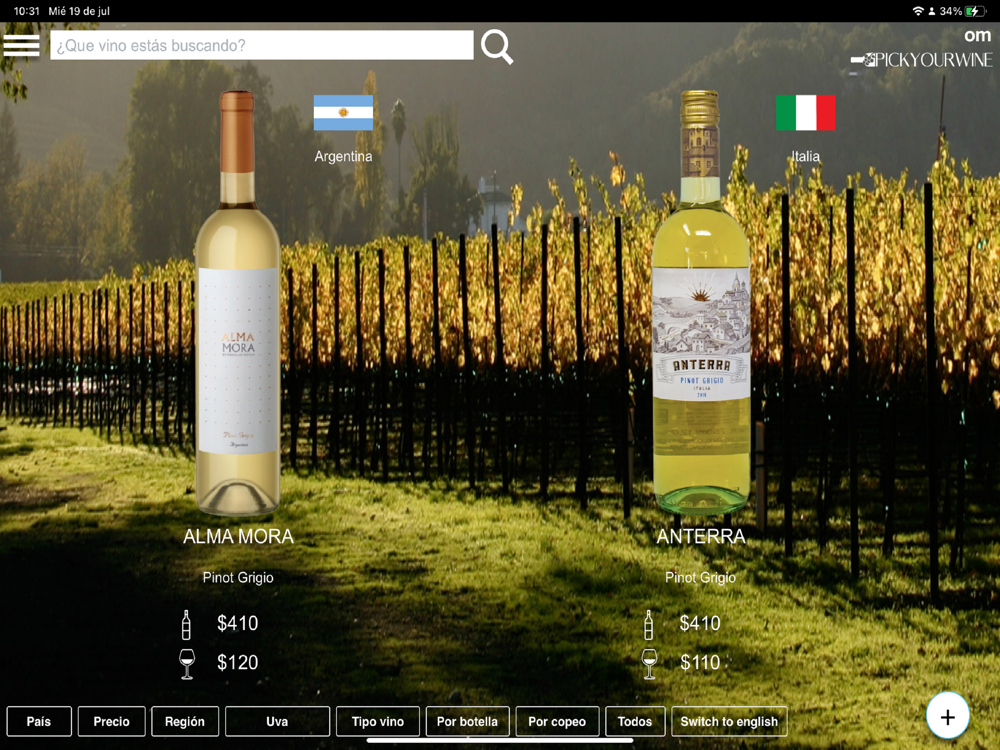Select the Anterra bottle image
Viewport: 1000px width, 750px height.
click(x=701, y=302)
